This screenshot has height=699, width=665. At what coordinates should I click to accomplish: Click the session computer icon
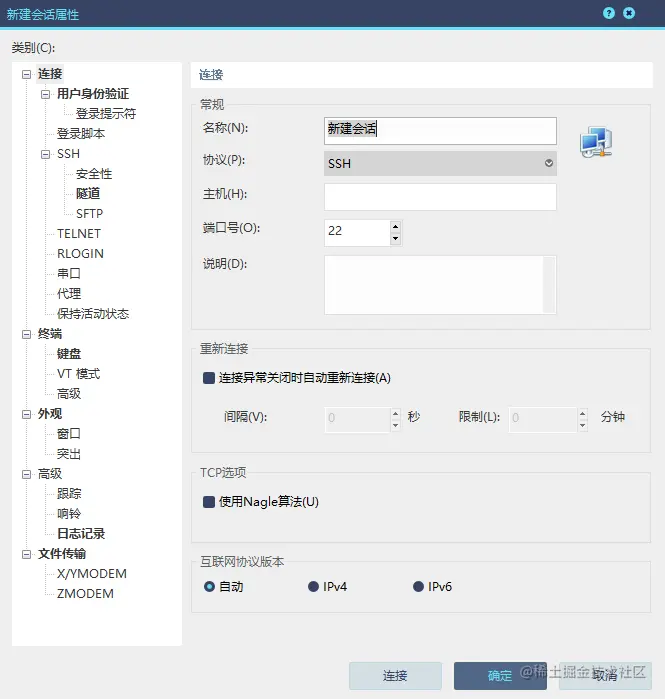pos(596,142)
